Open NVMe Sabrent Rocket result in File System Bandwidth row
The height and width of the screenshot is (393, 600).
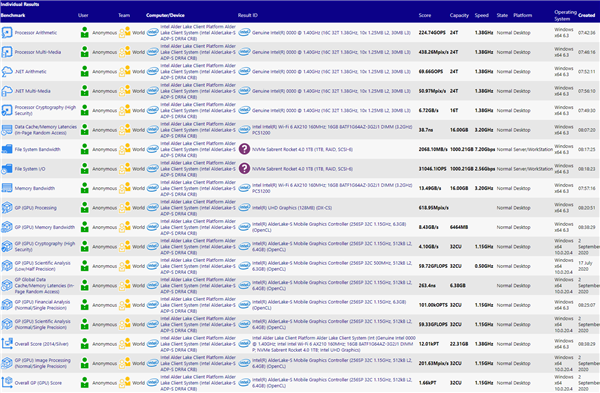[302, 150]
